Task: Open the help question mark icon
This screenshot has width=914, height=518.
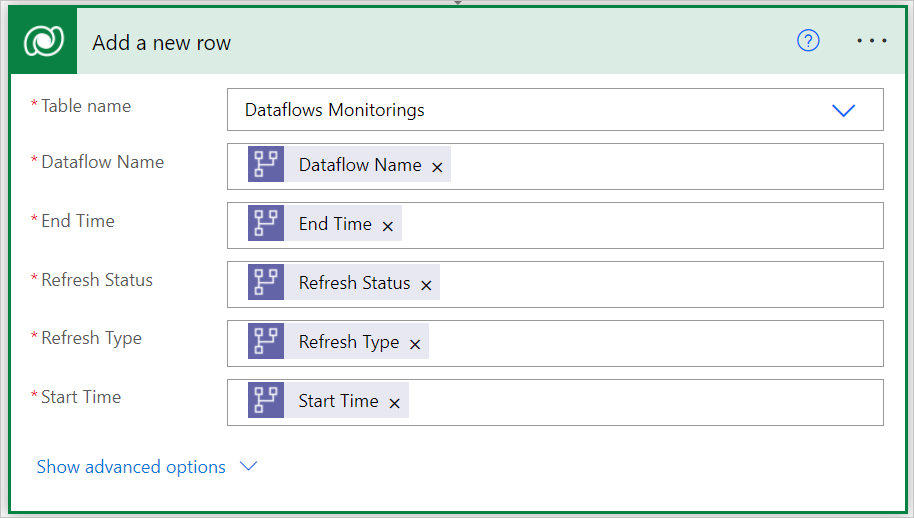Action: point(808,41)
